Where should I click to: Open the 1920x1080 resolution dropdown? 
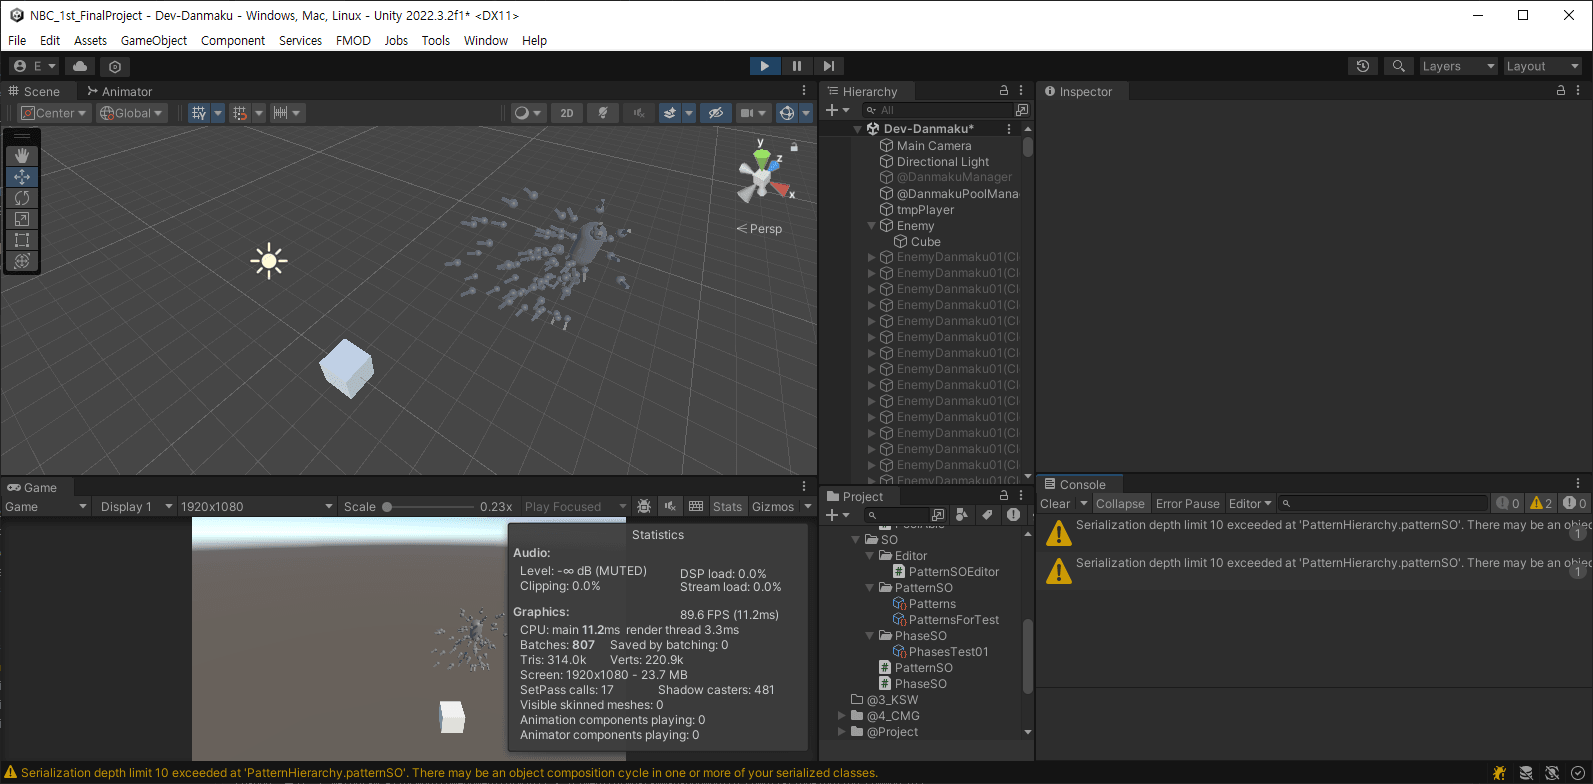(256, 507)
